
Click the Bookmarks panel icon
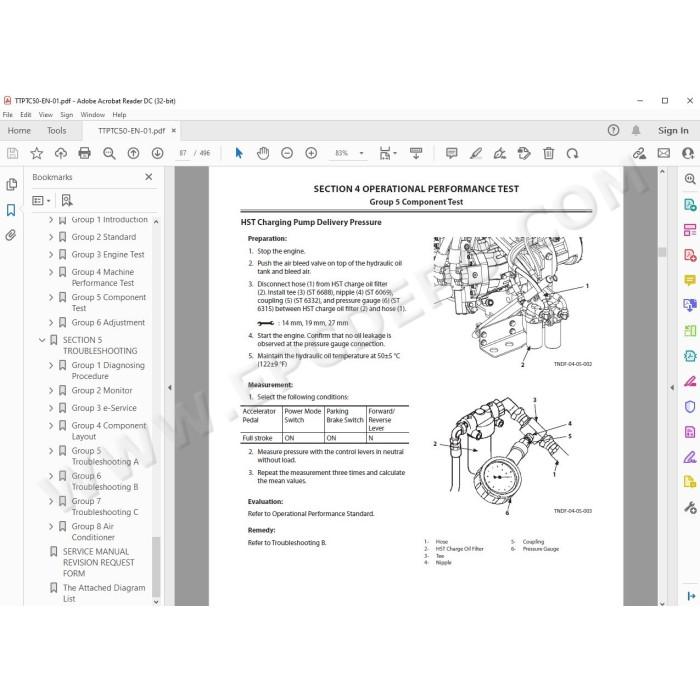pos(11,210)
